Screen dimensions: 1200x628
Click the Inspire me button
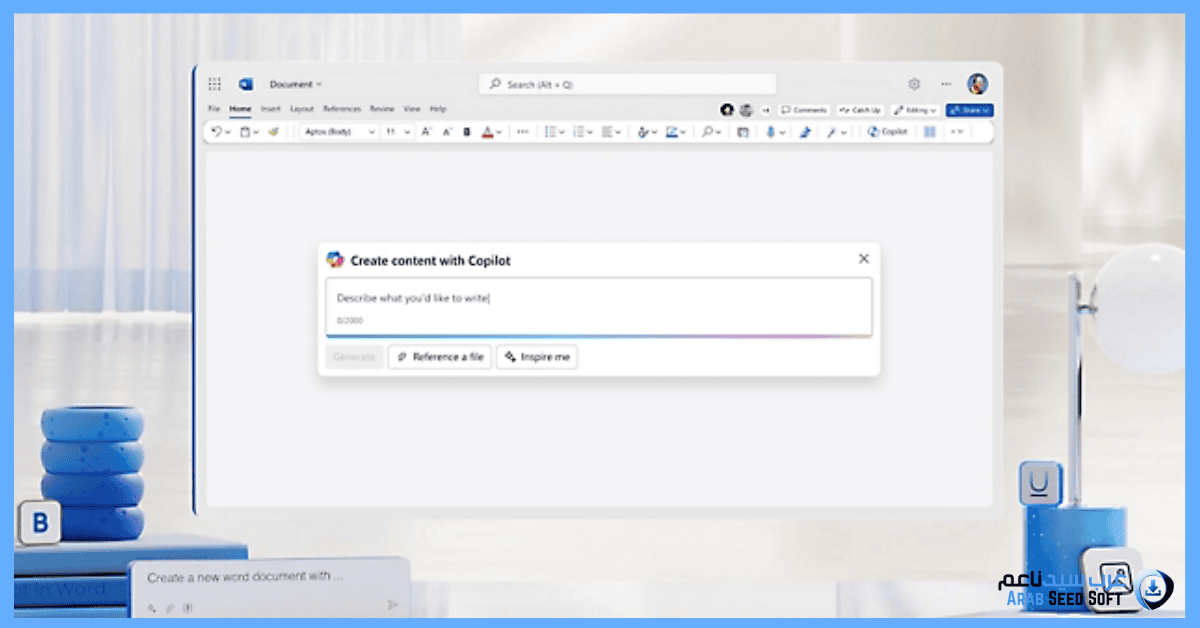(537, 357)
